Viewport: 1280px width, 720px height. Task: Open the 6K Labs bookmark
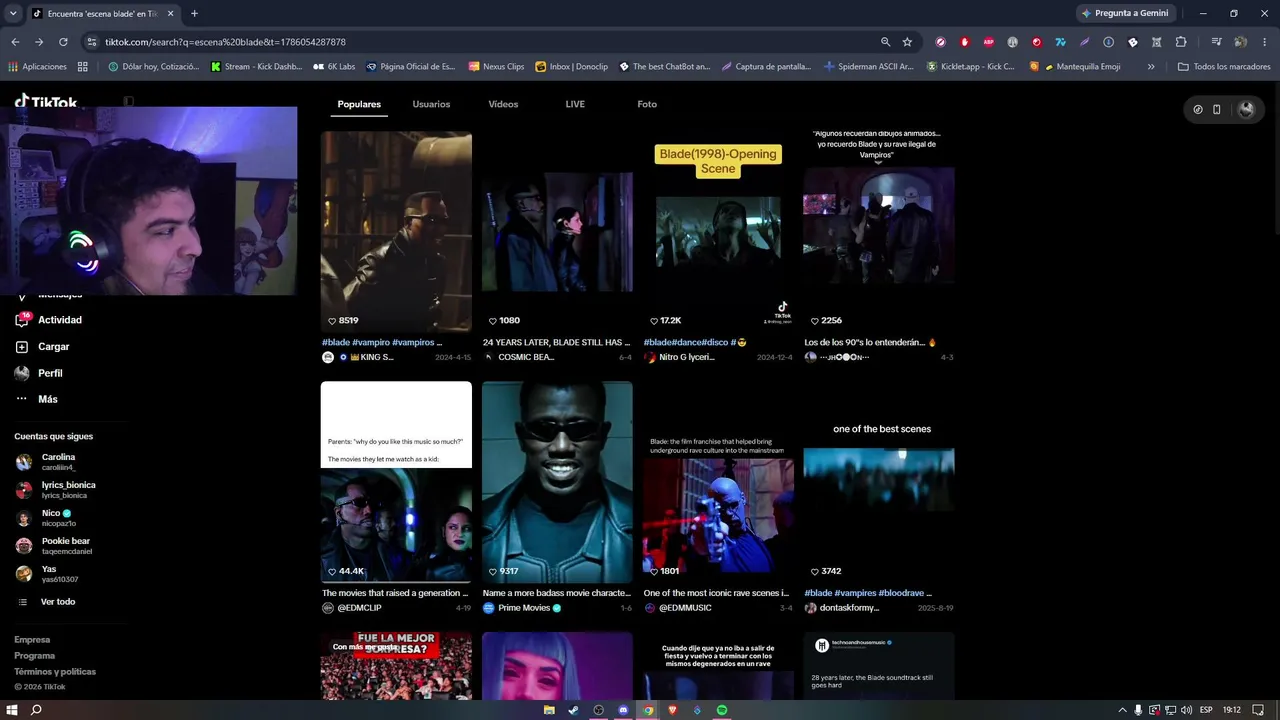[x=334, y=67]
